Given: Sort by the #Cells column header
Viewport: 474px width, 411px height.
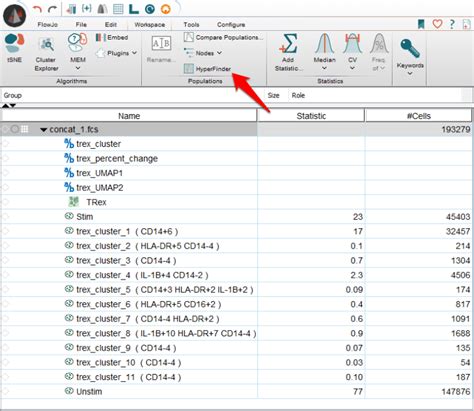Looking at the screenshot, I should 419,116.
